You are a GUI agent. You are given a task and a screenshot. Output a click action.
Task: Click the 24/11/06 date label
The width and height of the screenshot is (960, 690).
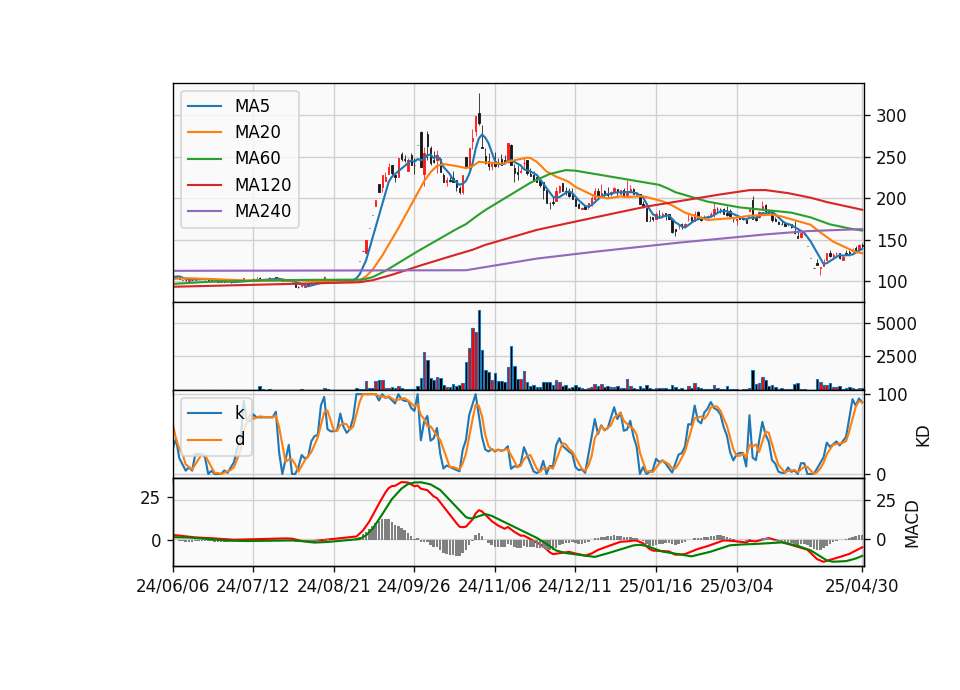pyautogui.click(x=495, y=586)
